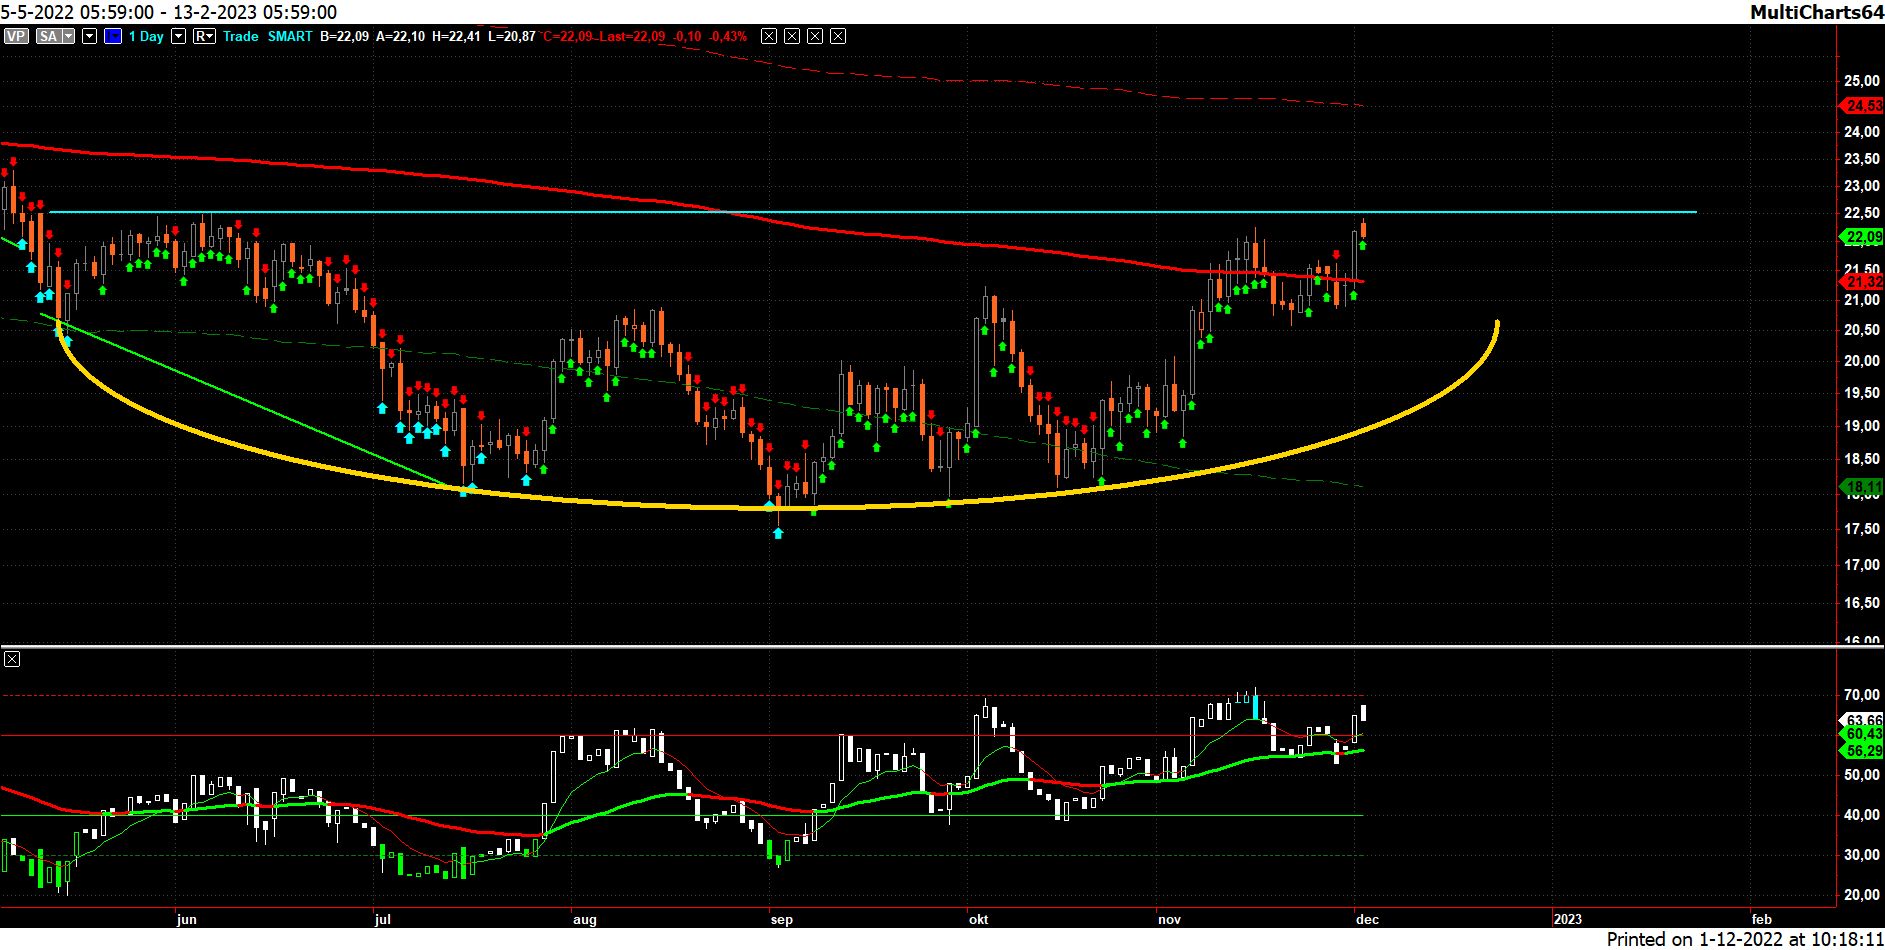Click the red 24,53 price axis marker
This screenshot has height=950, width=1885.
tap(1862, 106)
